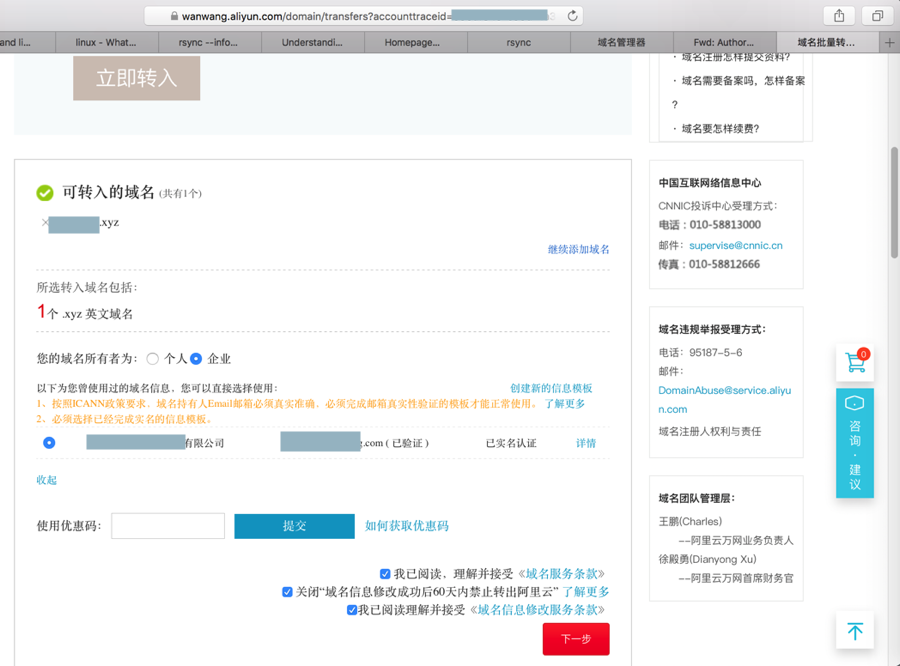Toggle the 域名信息修改服务条款 agreement checkbox
Image resolution: width=900 pixels, height=666 pixels.
pos(352,610)
